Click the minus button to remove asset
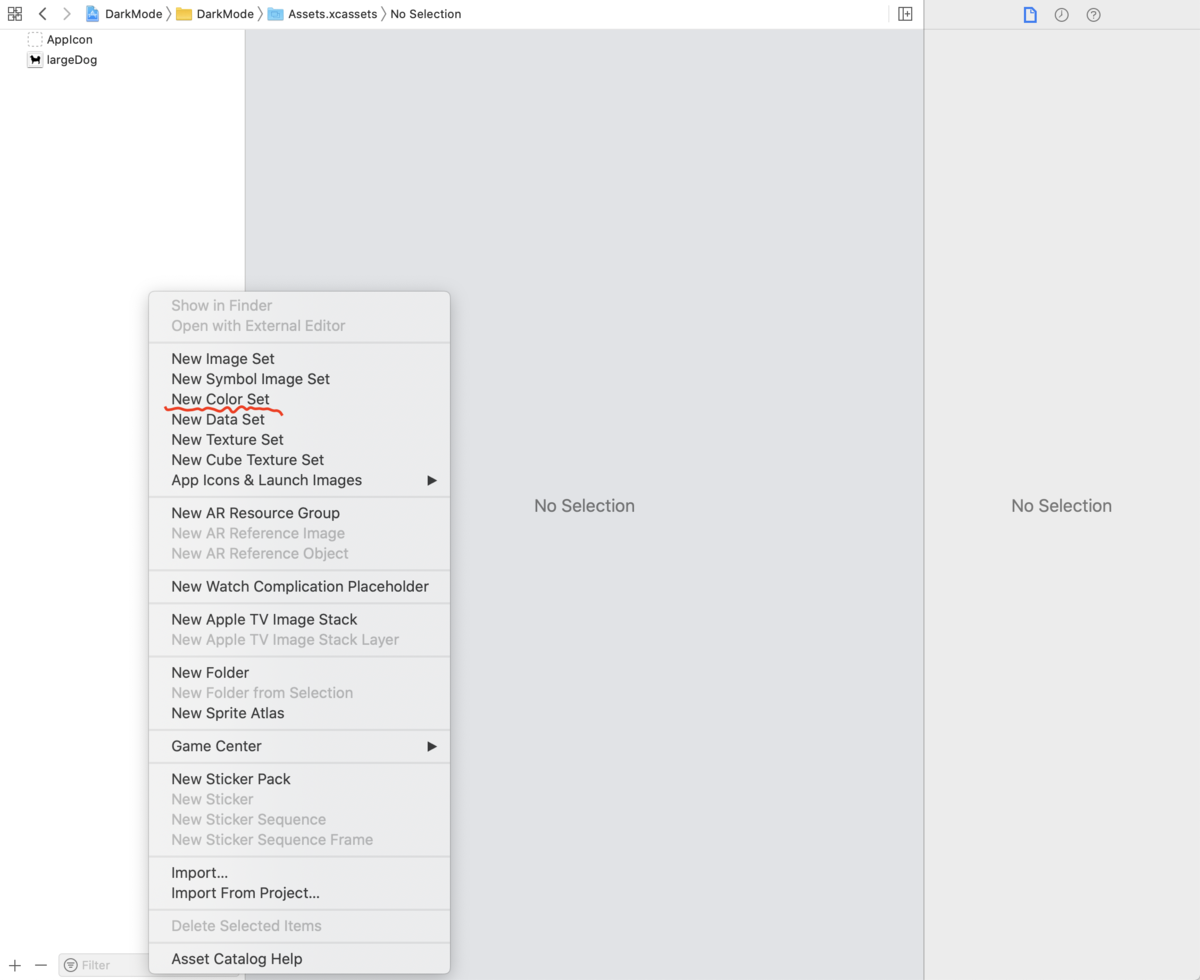This screenshot has width=1200, height=980. (x=41, y=965)
